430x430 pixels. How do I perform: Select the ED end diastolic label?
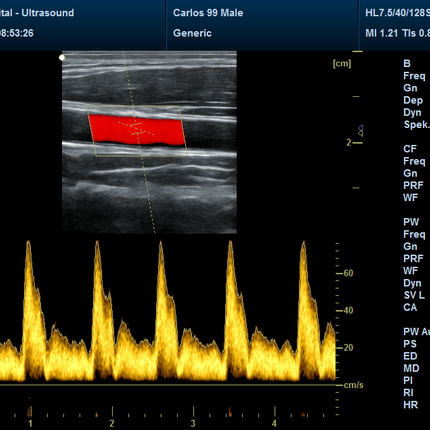tap(410, 356)
